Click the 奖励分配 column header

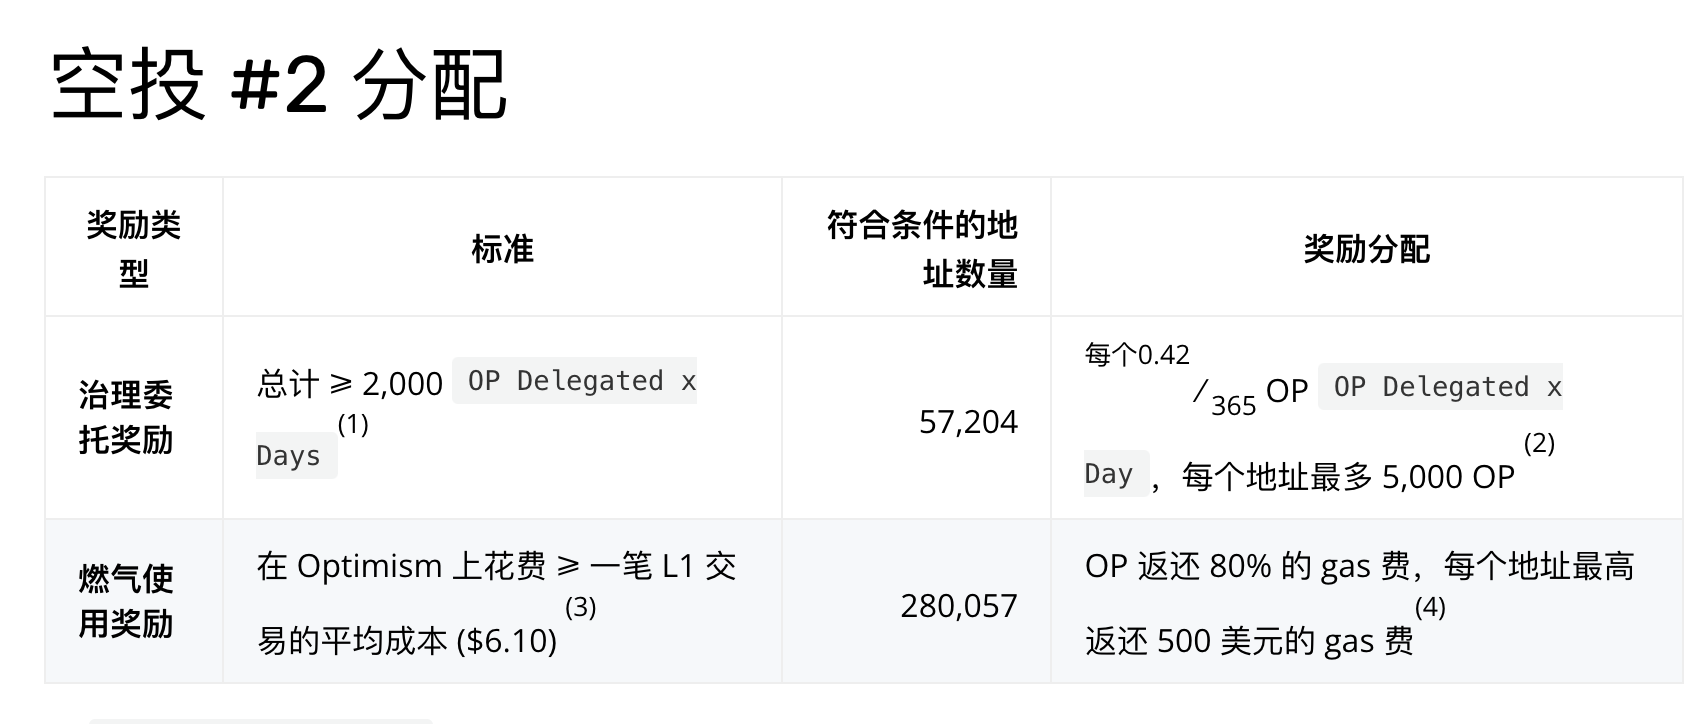[x=1367, y=249]
